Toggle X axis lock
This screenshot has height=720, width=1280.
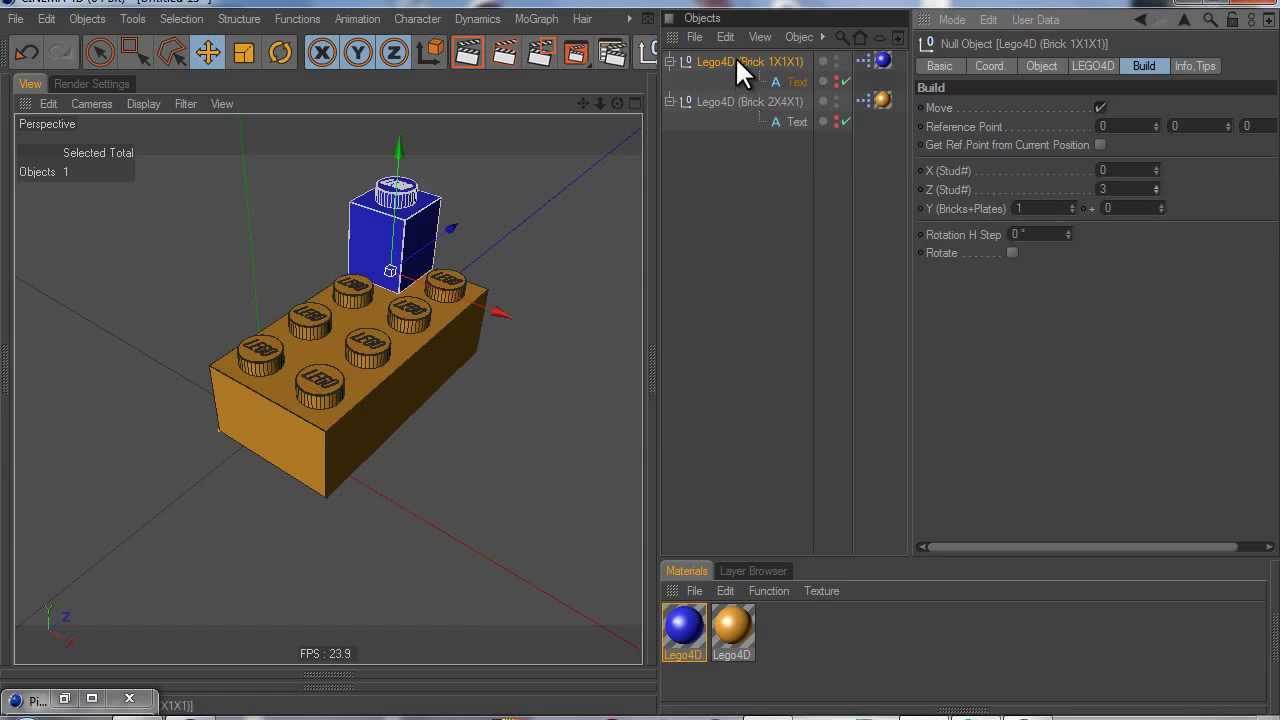pyautogui.click(x=322, y=52)
